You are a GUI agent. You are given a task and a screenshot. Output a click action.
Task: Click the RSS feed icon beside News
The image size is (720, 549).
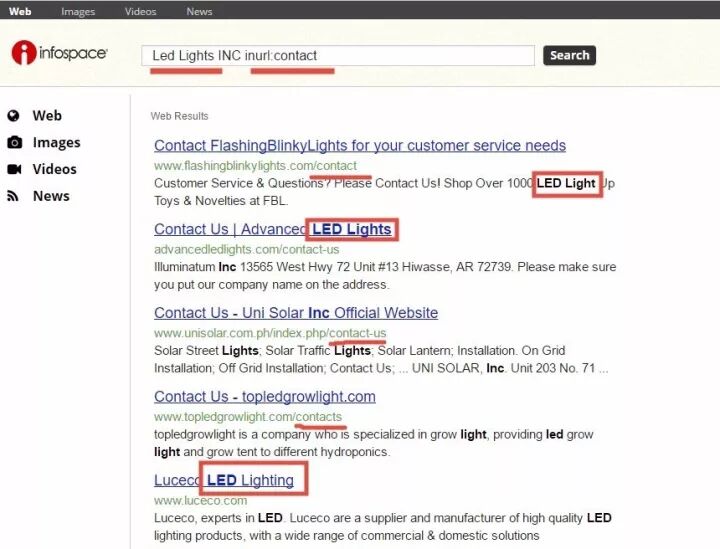point(13,196)
